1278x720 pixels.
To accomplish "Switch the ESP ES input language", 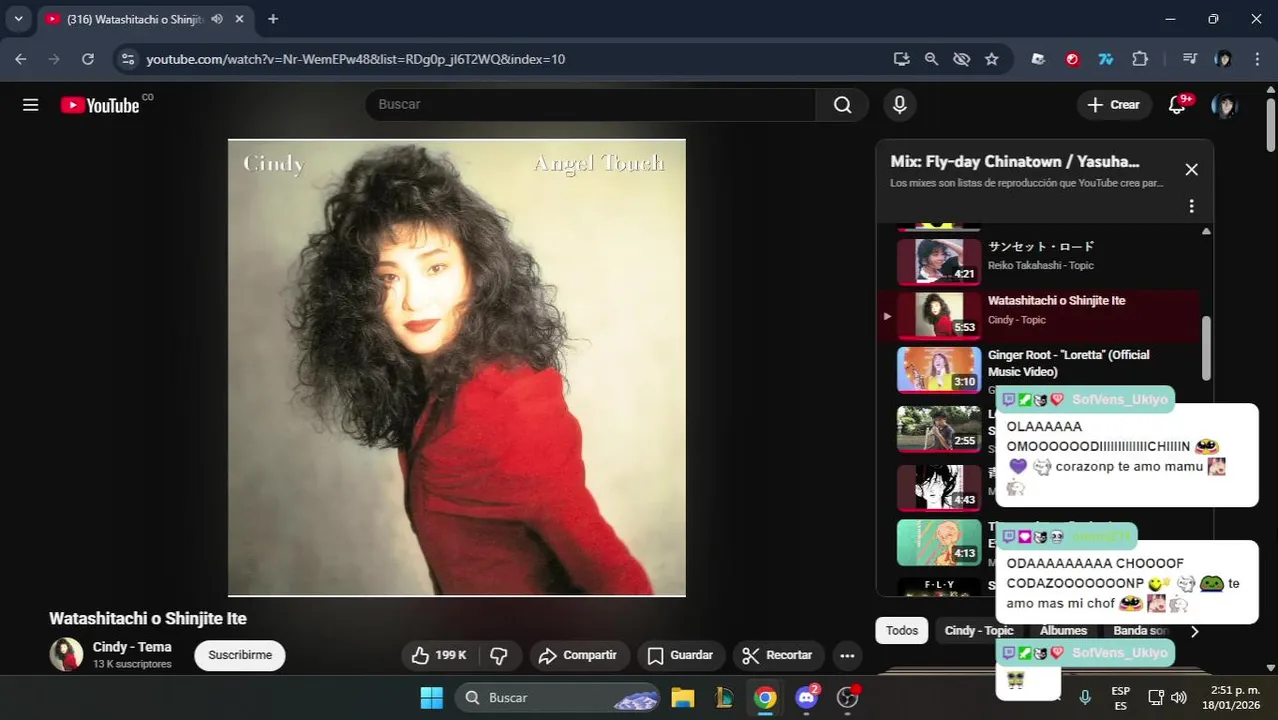I will 1121,698.
